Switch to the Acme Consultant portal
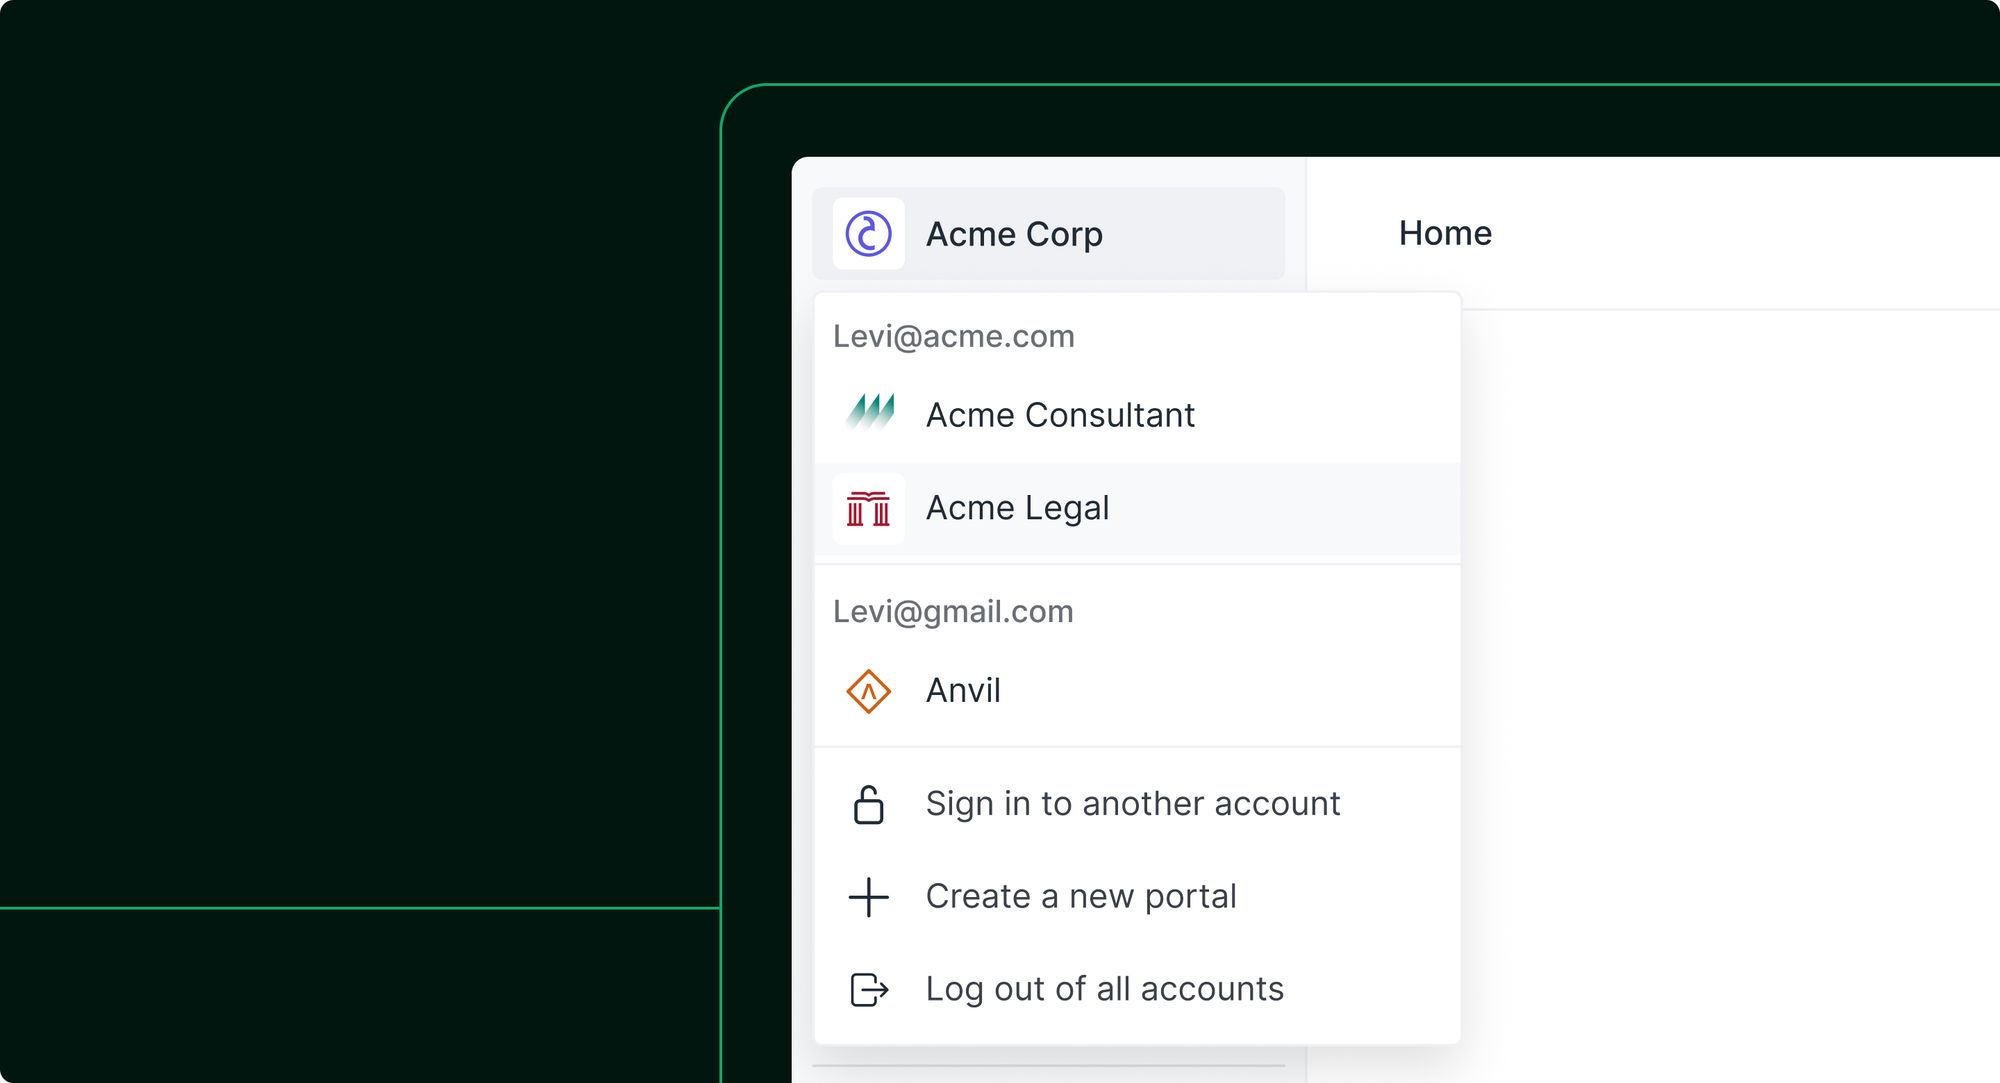Image resolution: width=2000 pixels, height=1083 pixels. point(1137,415)
